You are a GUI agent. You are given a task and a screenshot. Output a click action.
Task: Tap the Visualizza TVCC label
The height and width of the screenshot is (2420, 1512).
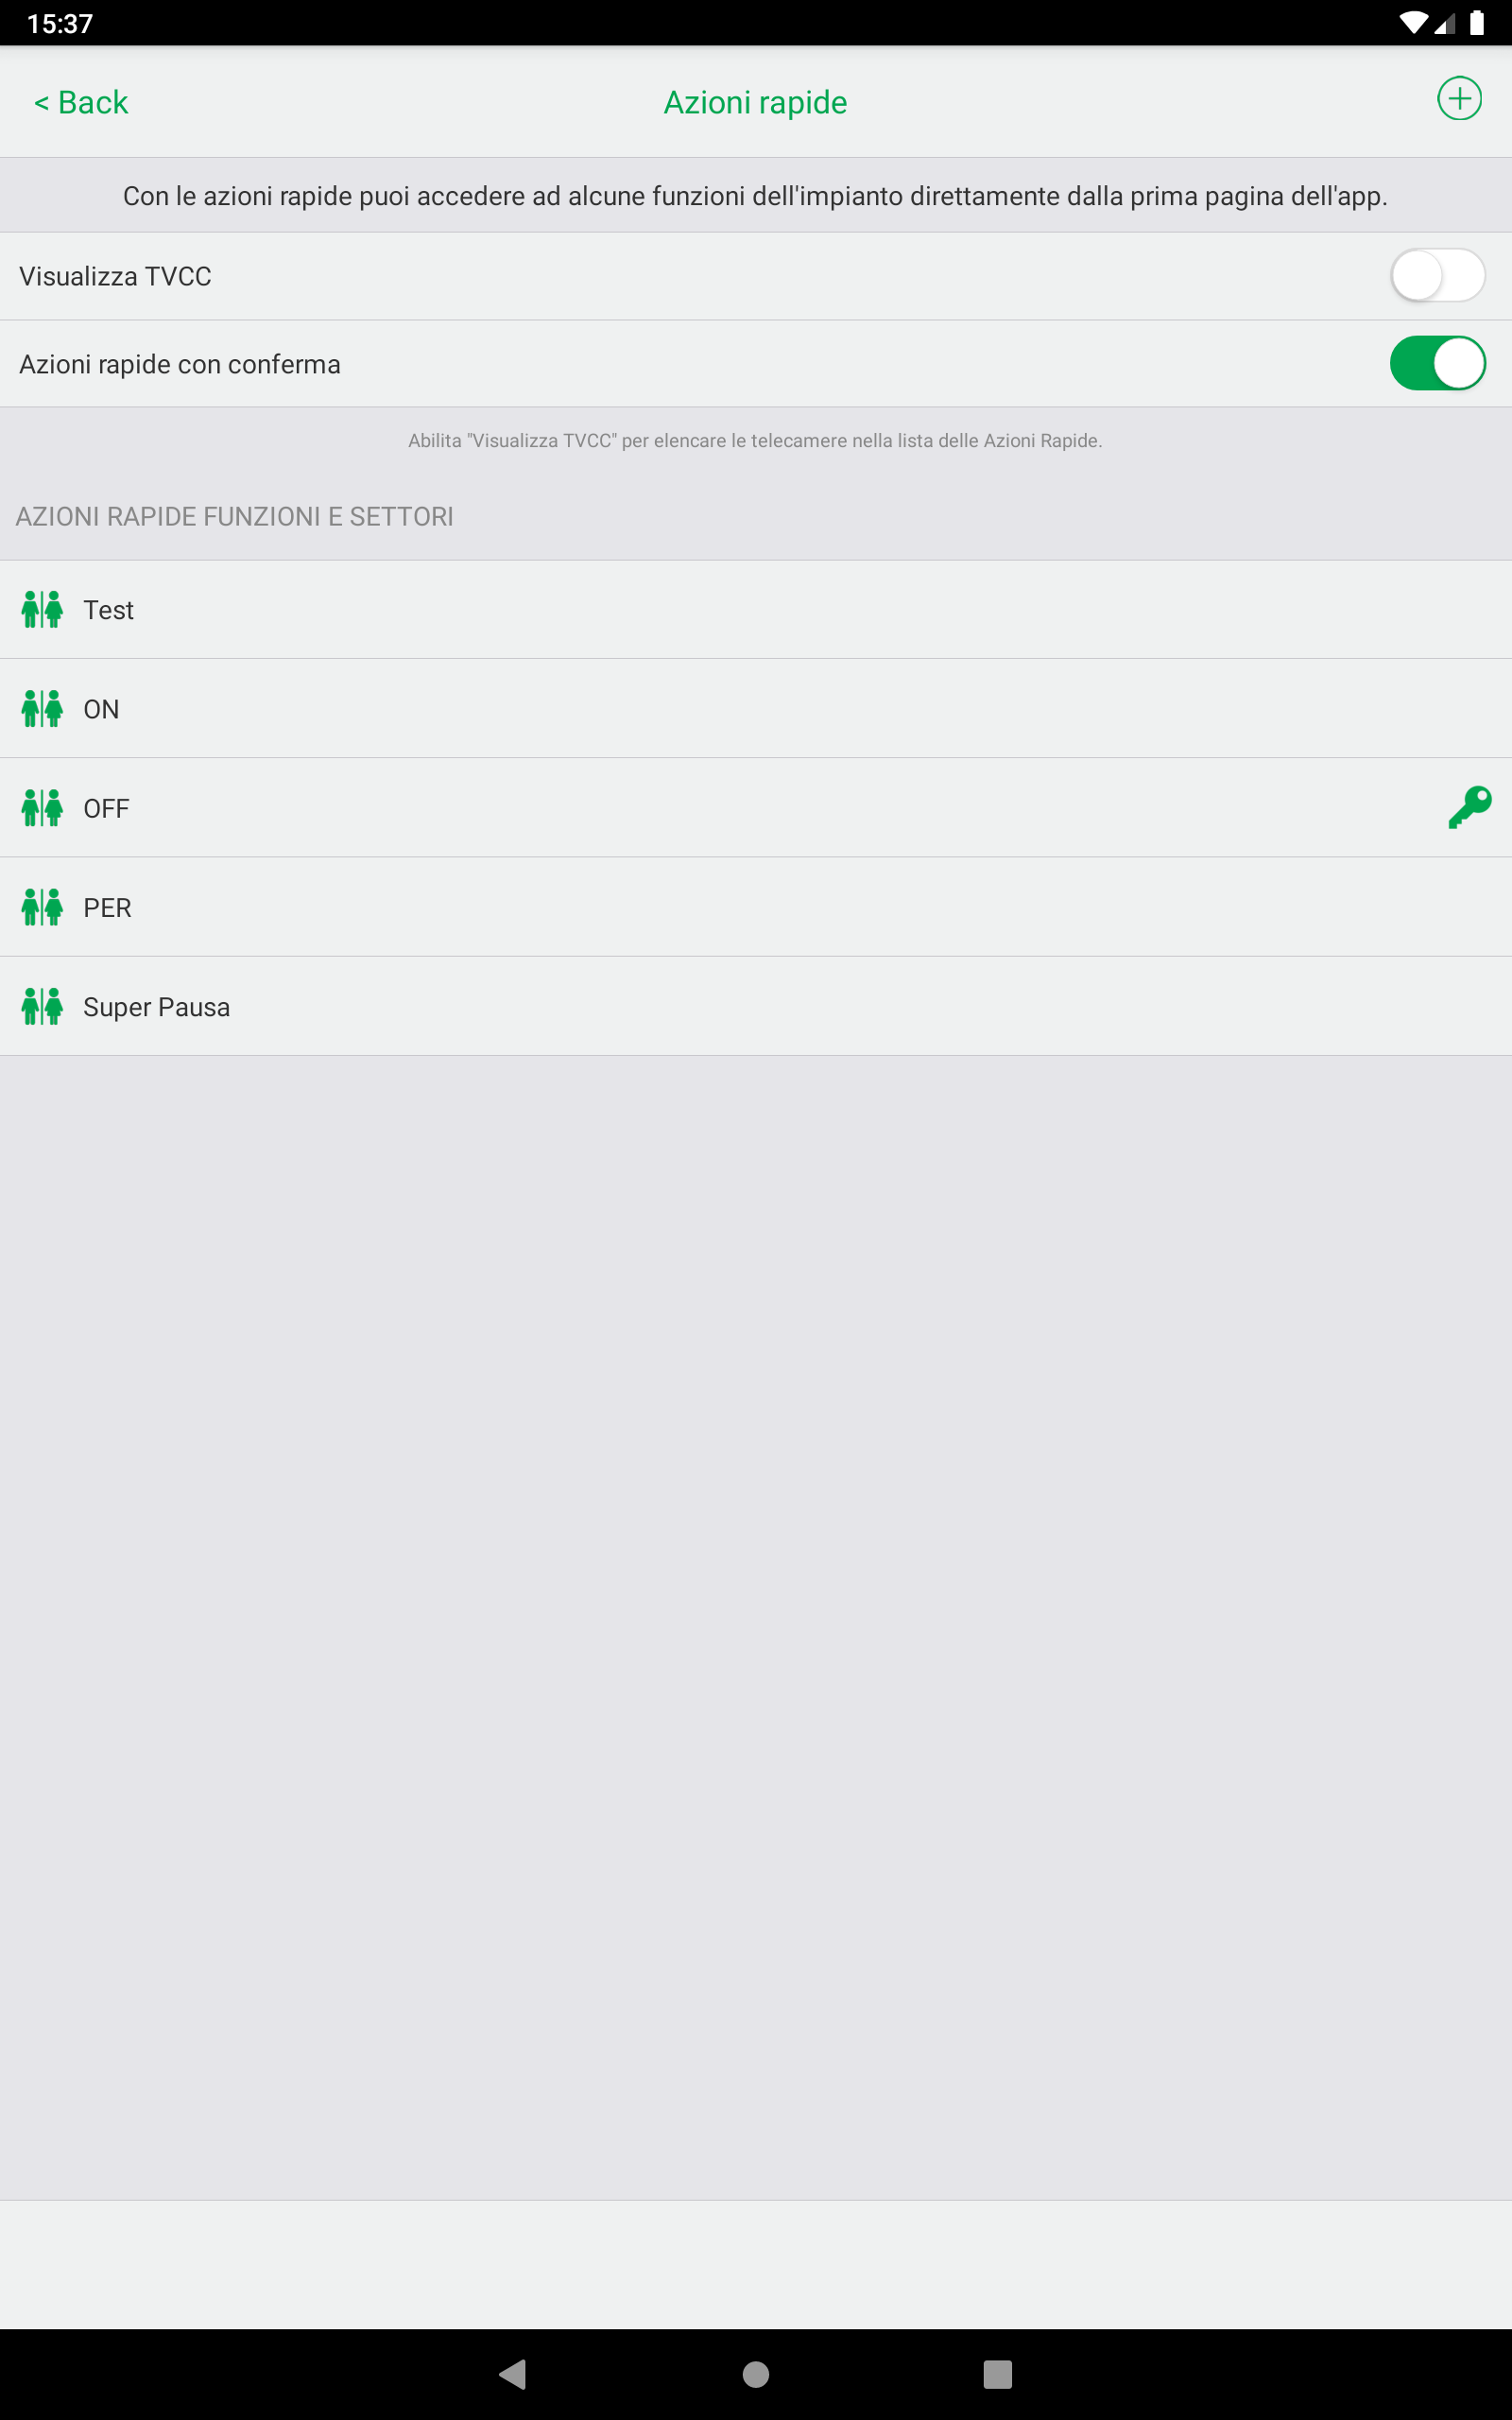(x=115, y=276)
